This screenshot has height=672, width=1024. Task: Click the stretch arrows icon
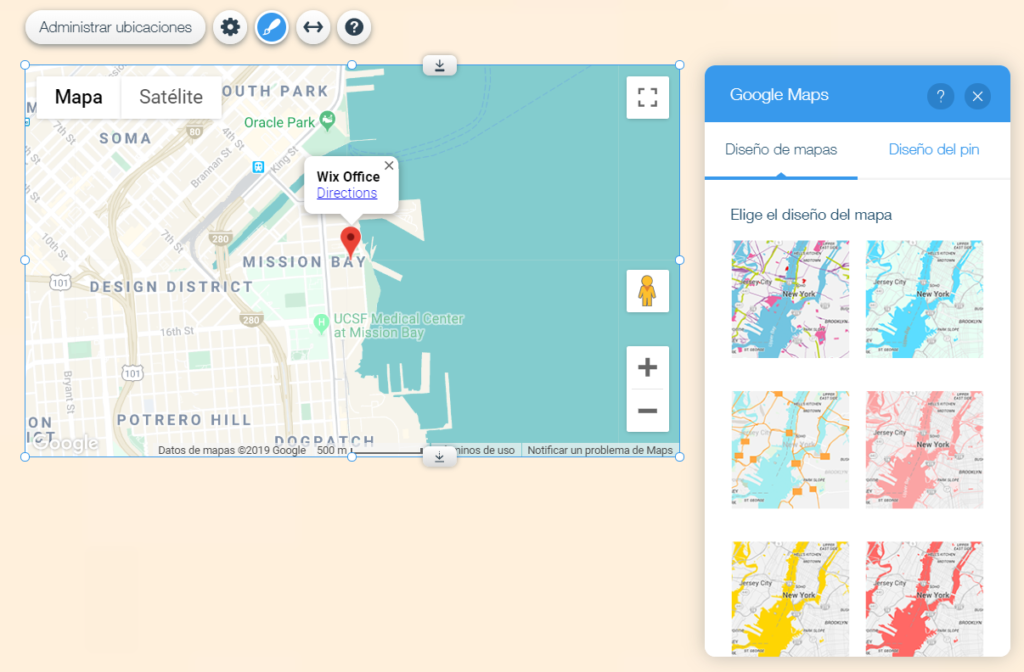pyautogui.click(x=313, y=27)
